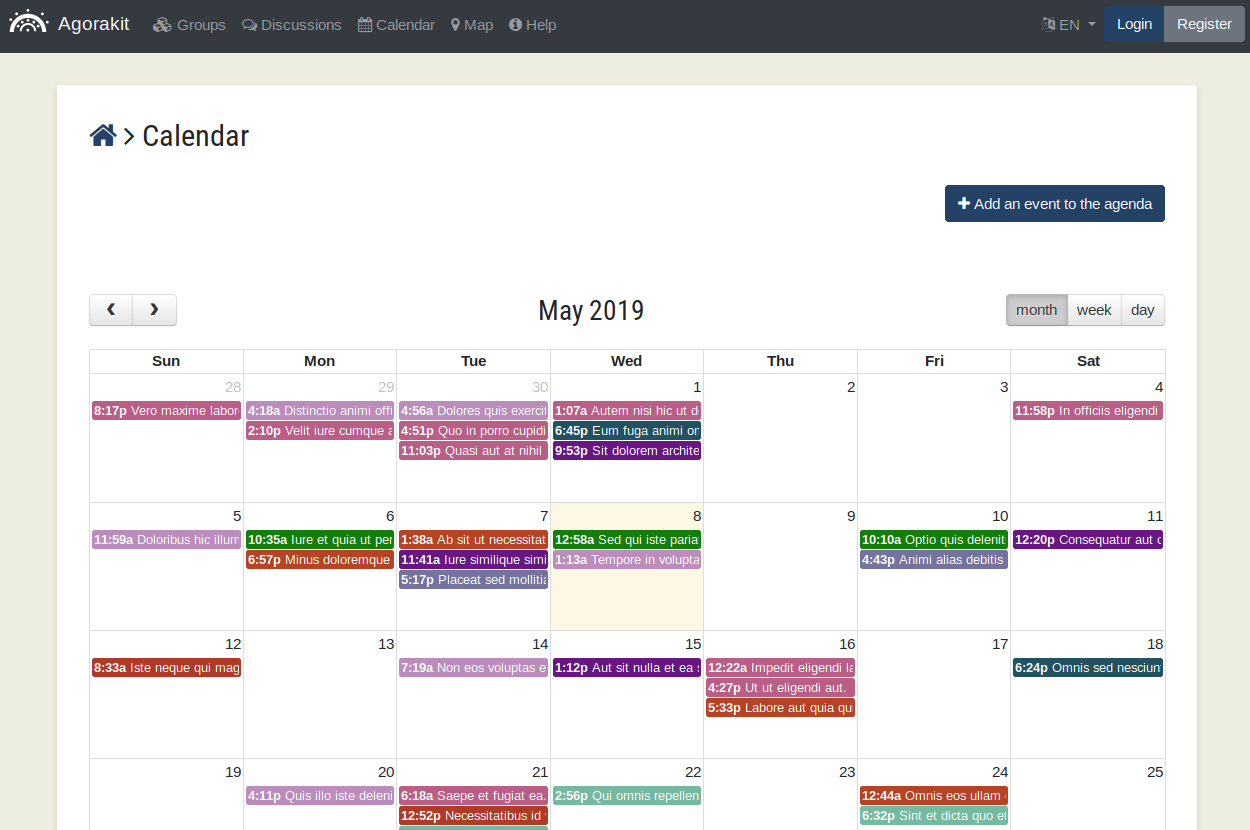Go to previous month with left chevron

point(111,310)
